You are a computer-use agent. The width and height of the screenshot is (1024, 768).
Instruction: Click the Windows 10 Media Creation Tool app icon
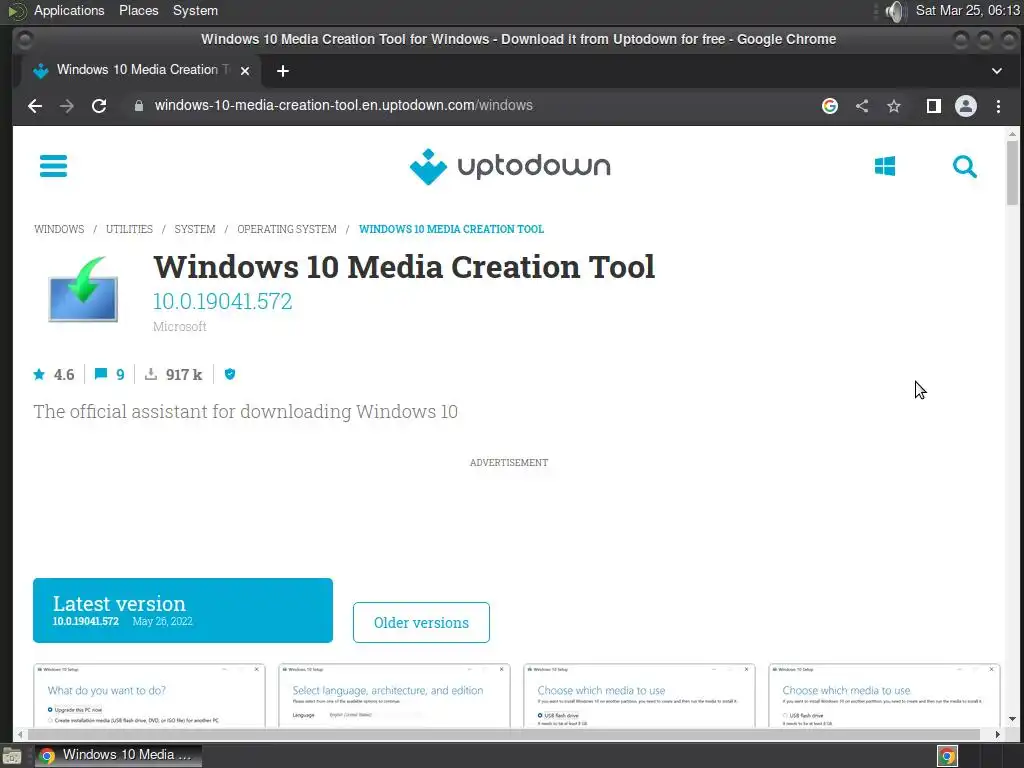pyautogui.click(x=83, y=289)
